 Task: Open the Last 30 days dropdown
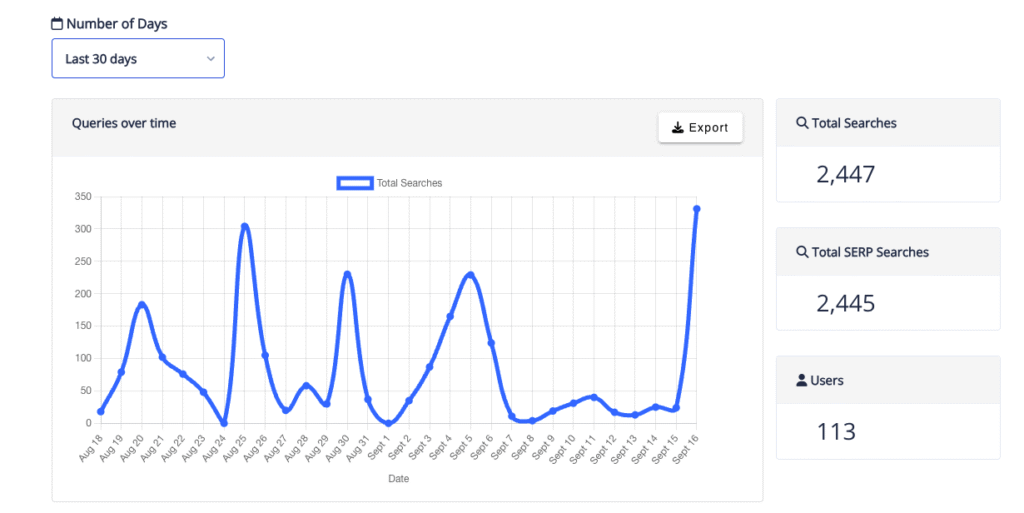(138, 59)
